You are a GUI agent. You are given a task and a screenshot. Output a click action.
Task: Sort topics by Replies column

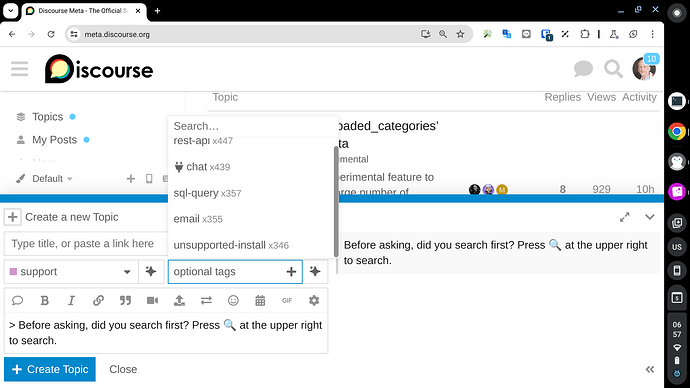562,97
